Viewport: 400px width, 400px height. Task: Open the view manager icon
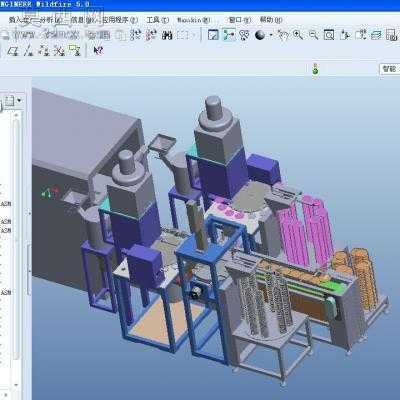click(x=391, y=35)
